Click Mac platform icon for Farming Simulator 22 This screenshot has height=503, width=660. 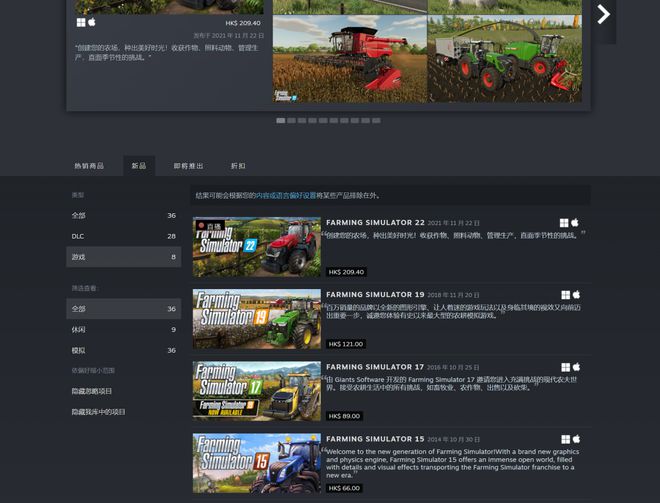click(575, 222)
